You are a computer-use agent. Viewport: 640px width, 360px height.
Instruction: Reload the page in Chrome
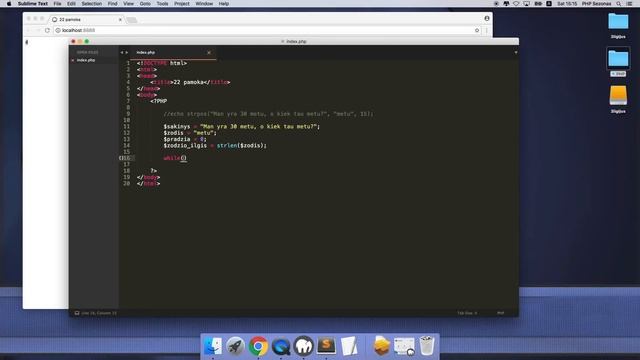(47, 30)
